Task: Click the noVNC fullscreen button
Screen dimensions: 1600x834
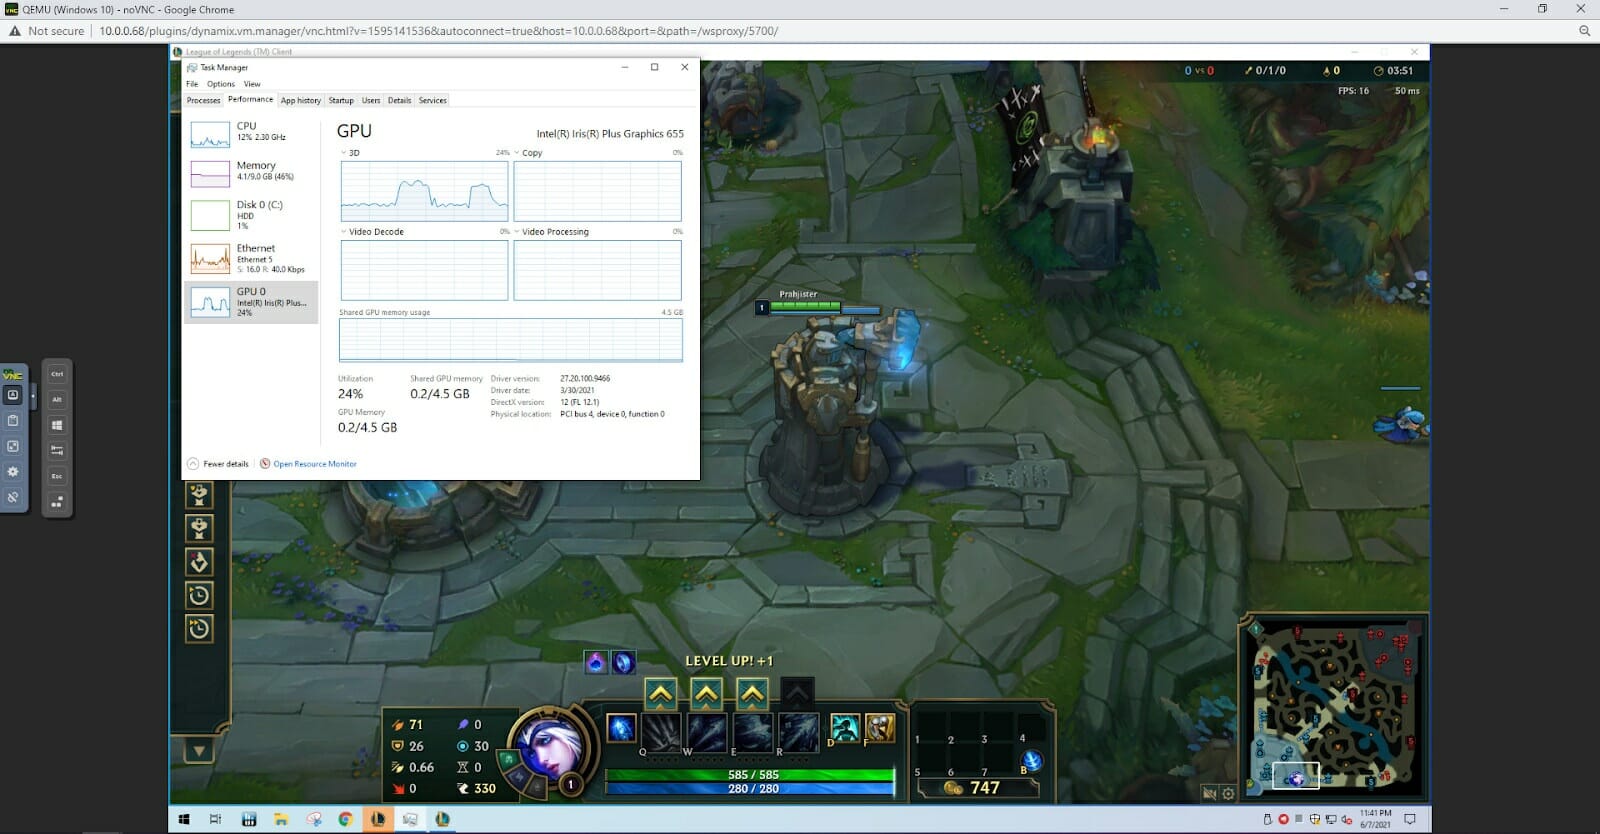Action: click(x=13, y=446)
